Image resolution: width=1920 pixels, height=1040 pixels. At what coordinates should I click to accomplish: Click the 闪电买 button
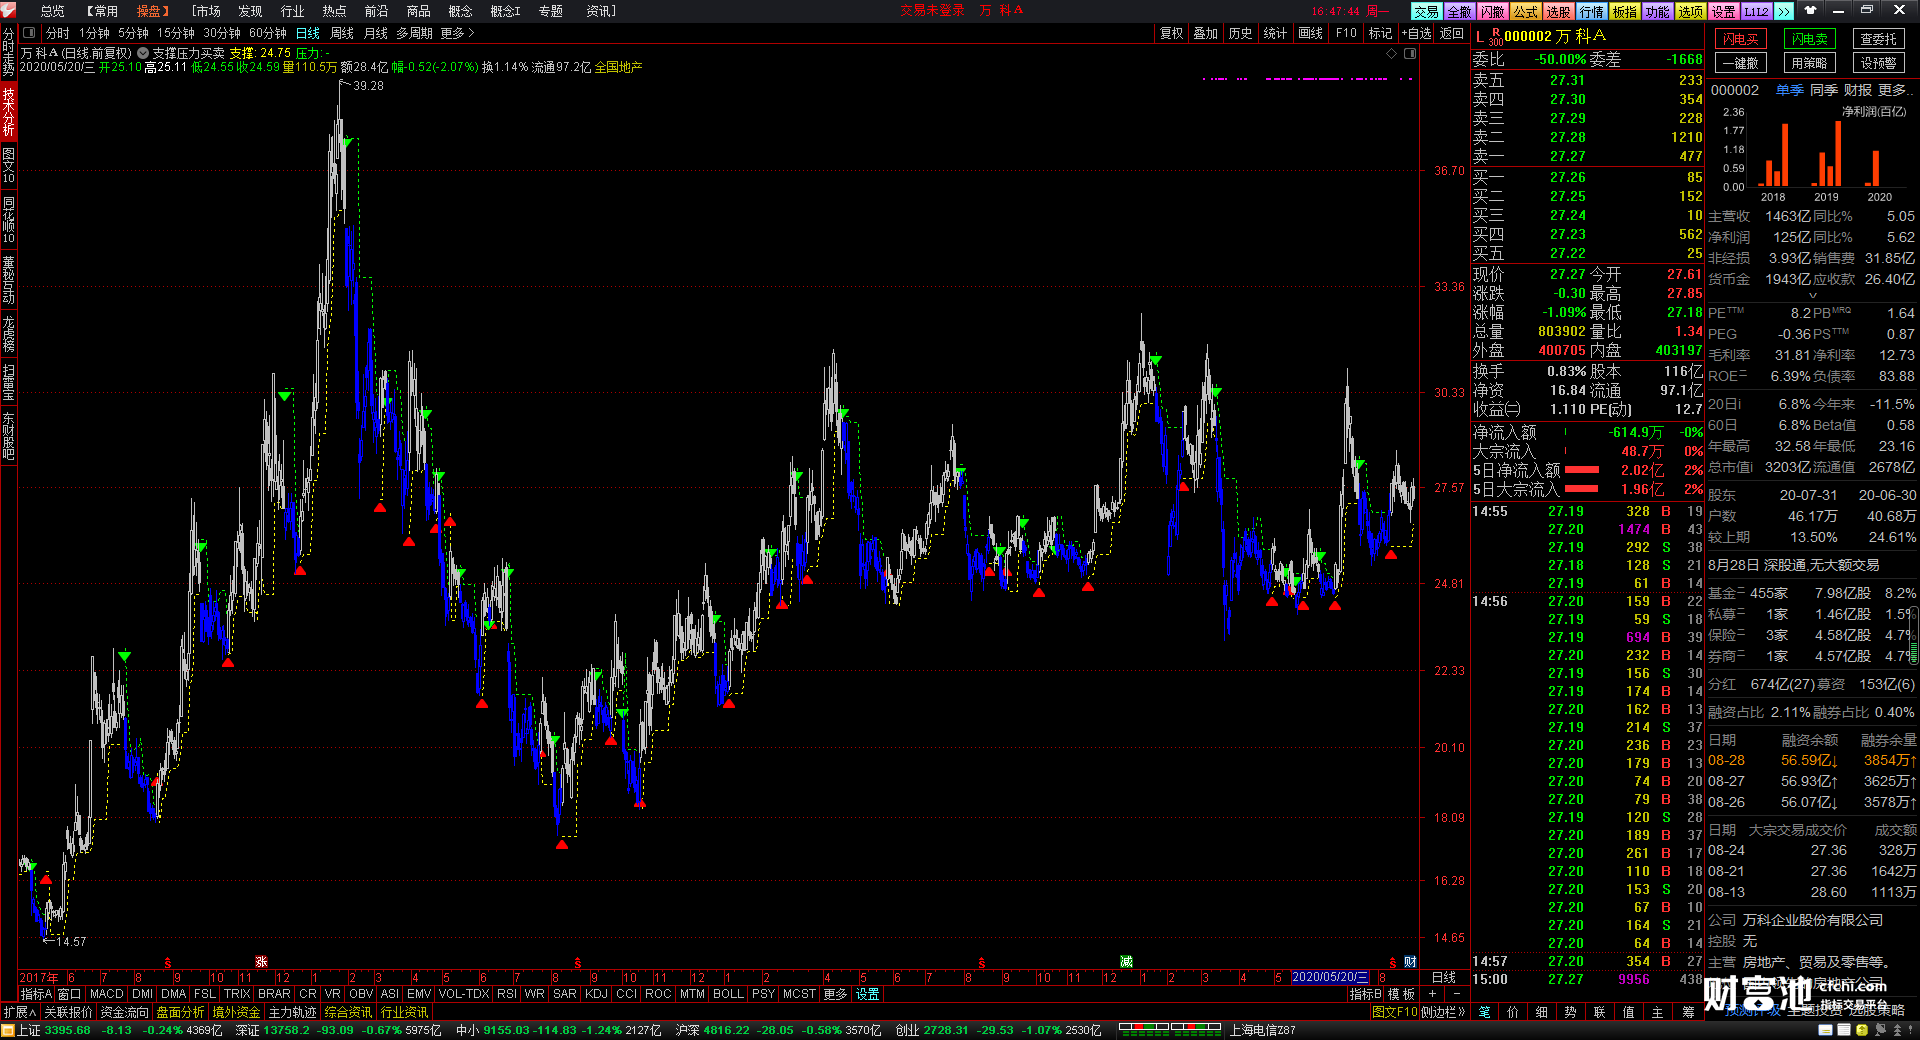click(x=1741, y=39)
